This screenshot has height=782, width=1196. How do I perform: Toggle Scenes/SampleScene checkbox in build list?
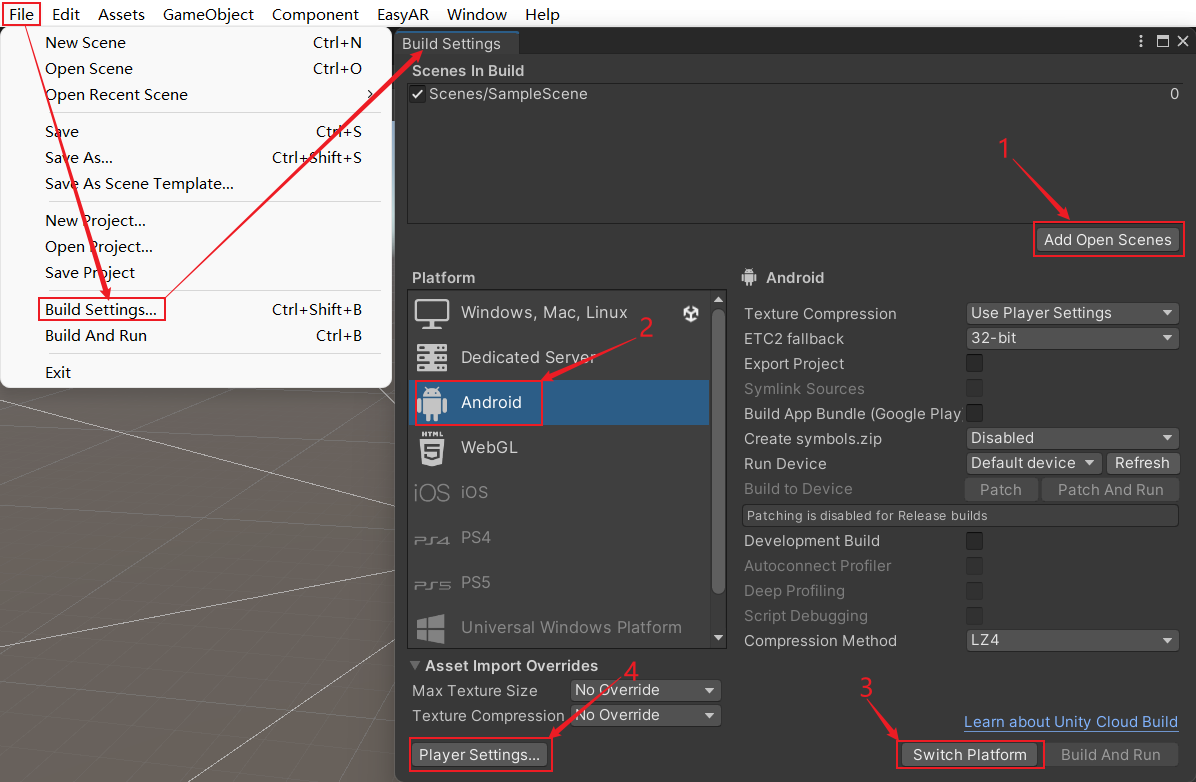(417, 95)
